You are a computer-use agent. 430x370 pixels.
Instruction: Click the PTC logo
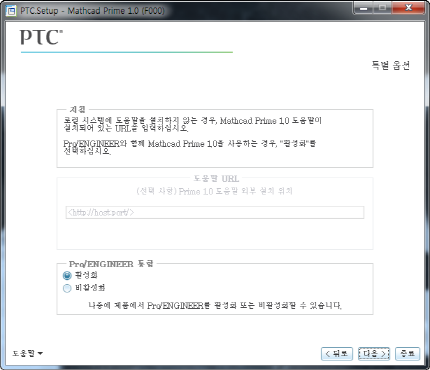[41, 37]
